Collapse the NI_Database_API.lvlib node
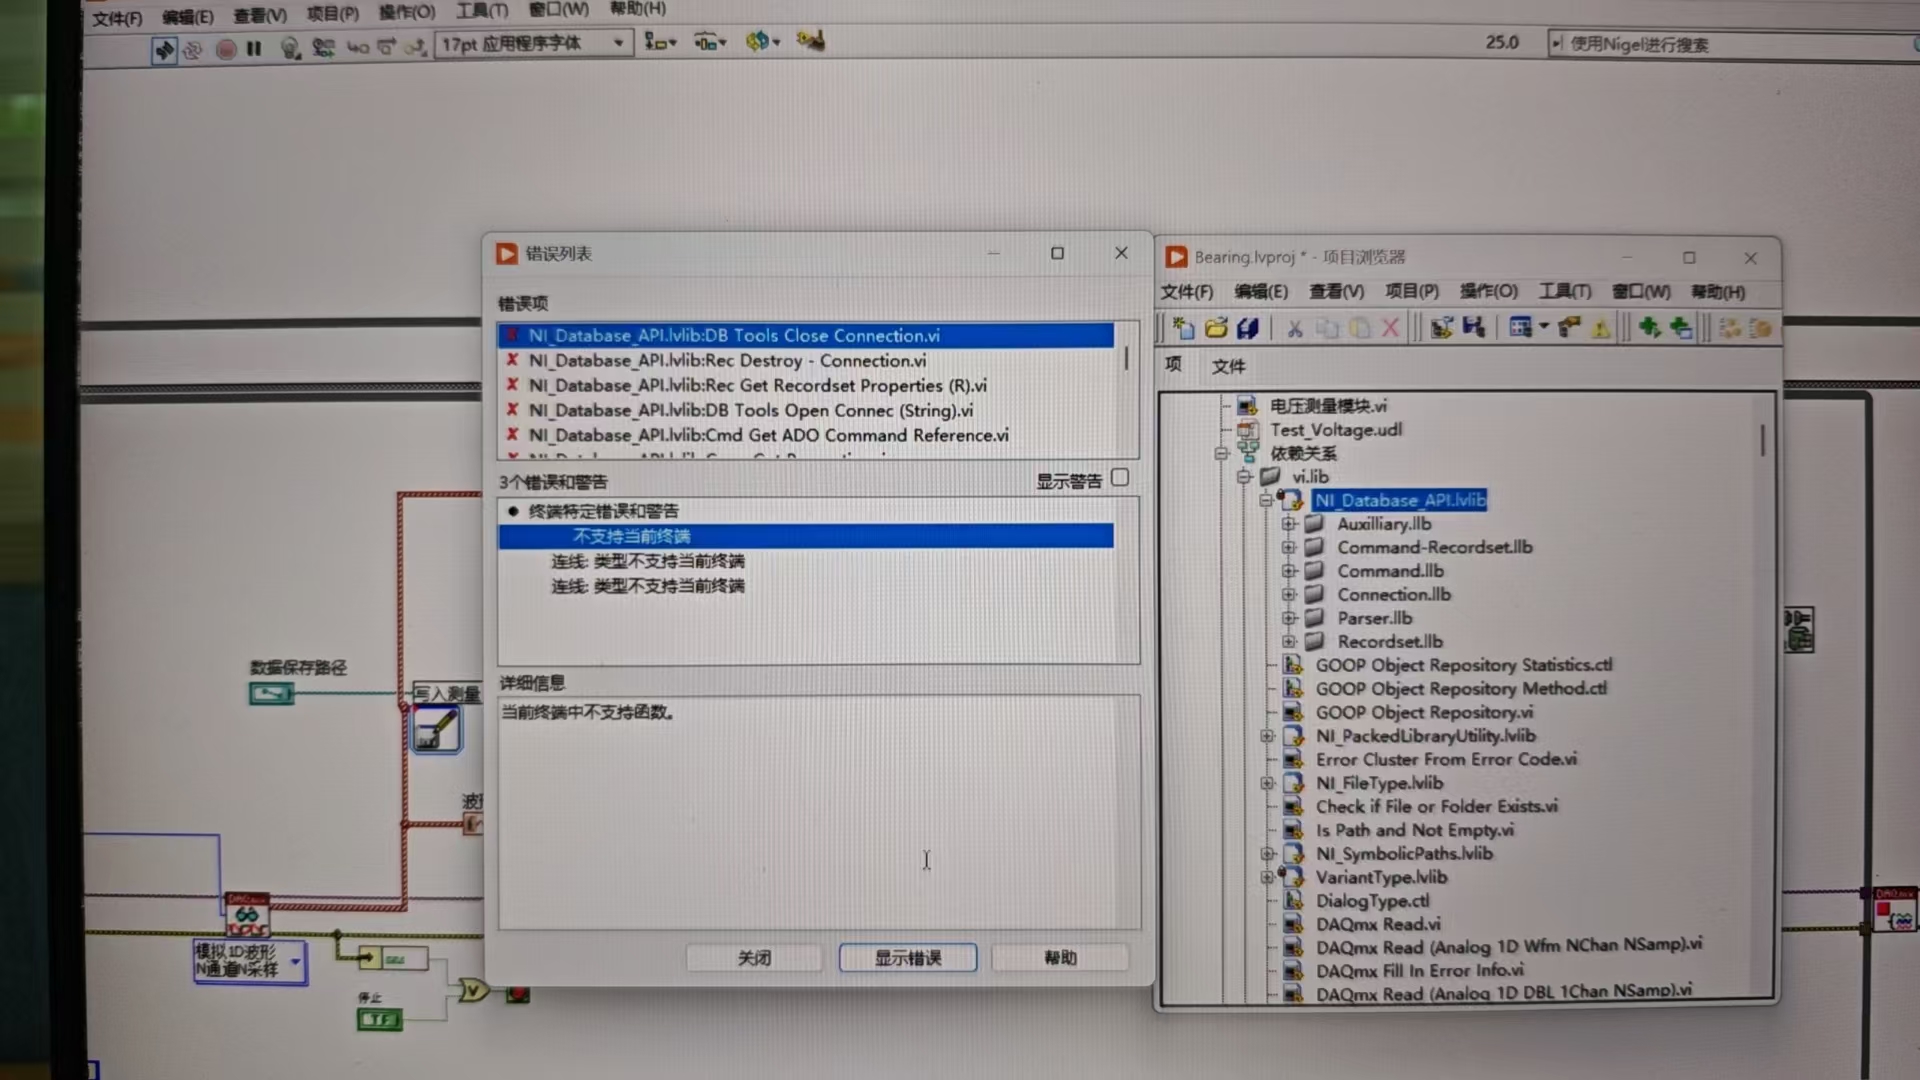Screen dimensions: 1920x1080 click(1267, 500)
